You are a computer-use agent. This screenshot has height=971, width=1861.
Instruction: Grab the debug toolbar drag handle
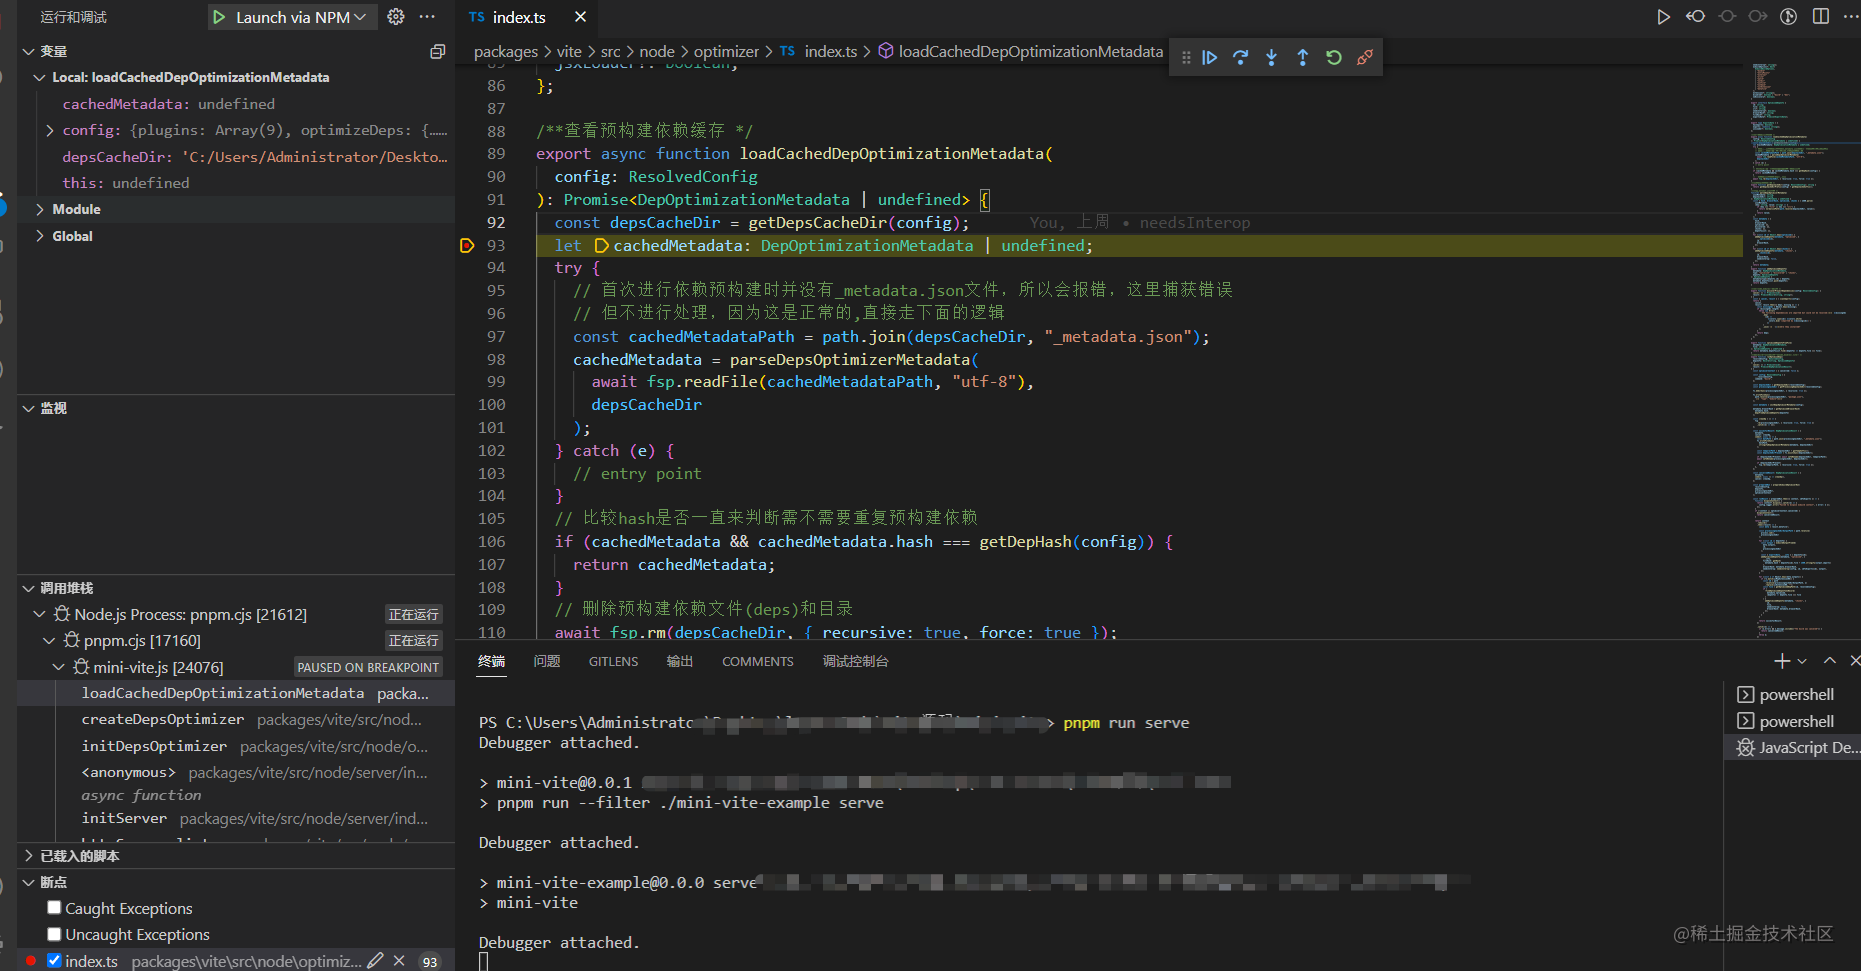tap(1186, 58)
